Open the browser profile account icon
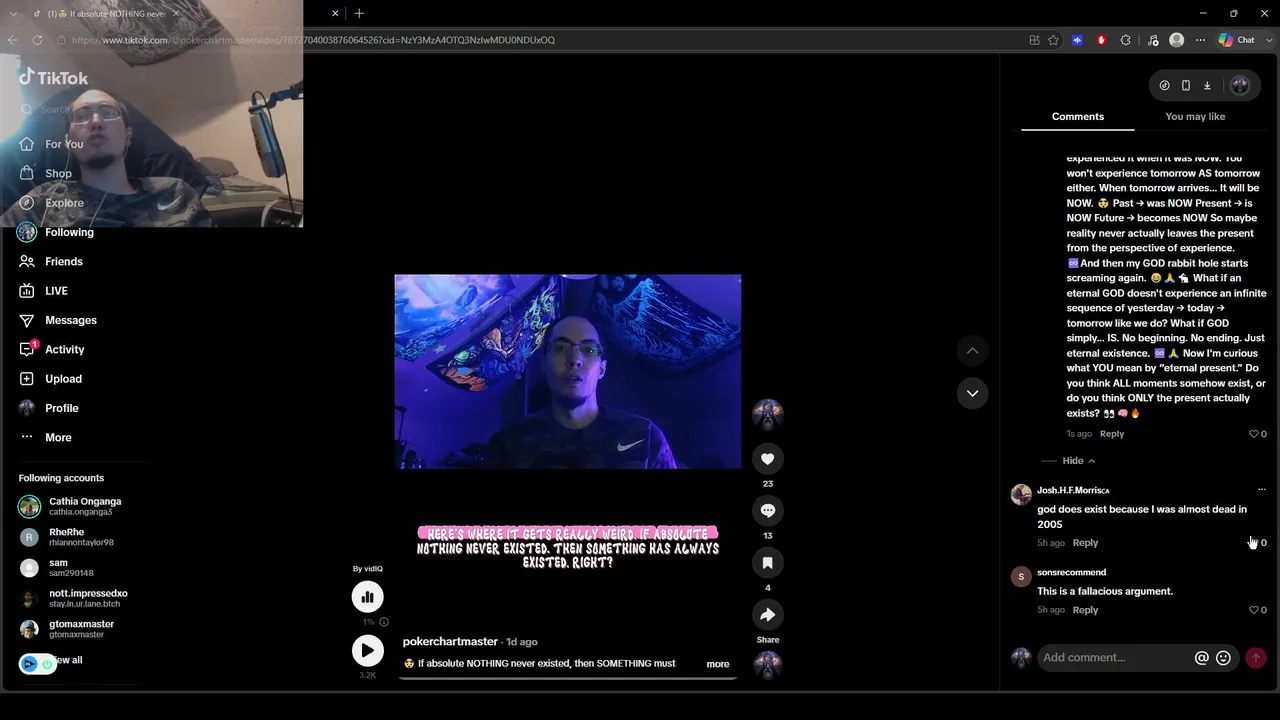The image size is (1280, 720). pyautogui.click(x=1177, y=40)
